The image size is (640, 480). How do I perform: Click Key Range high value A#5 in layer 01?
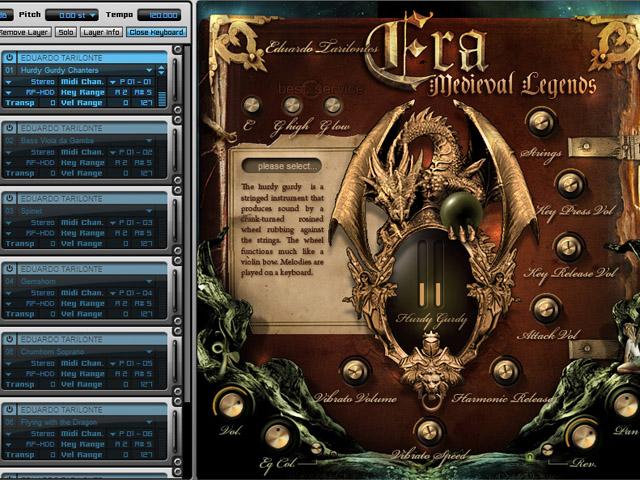[144, 92]
